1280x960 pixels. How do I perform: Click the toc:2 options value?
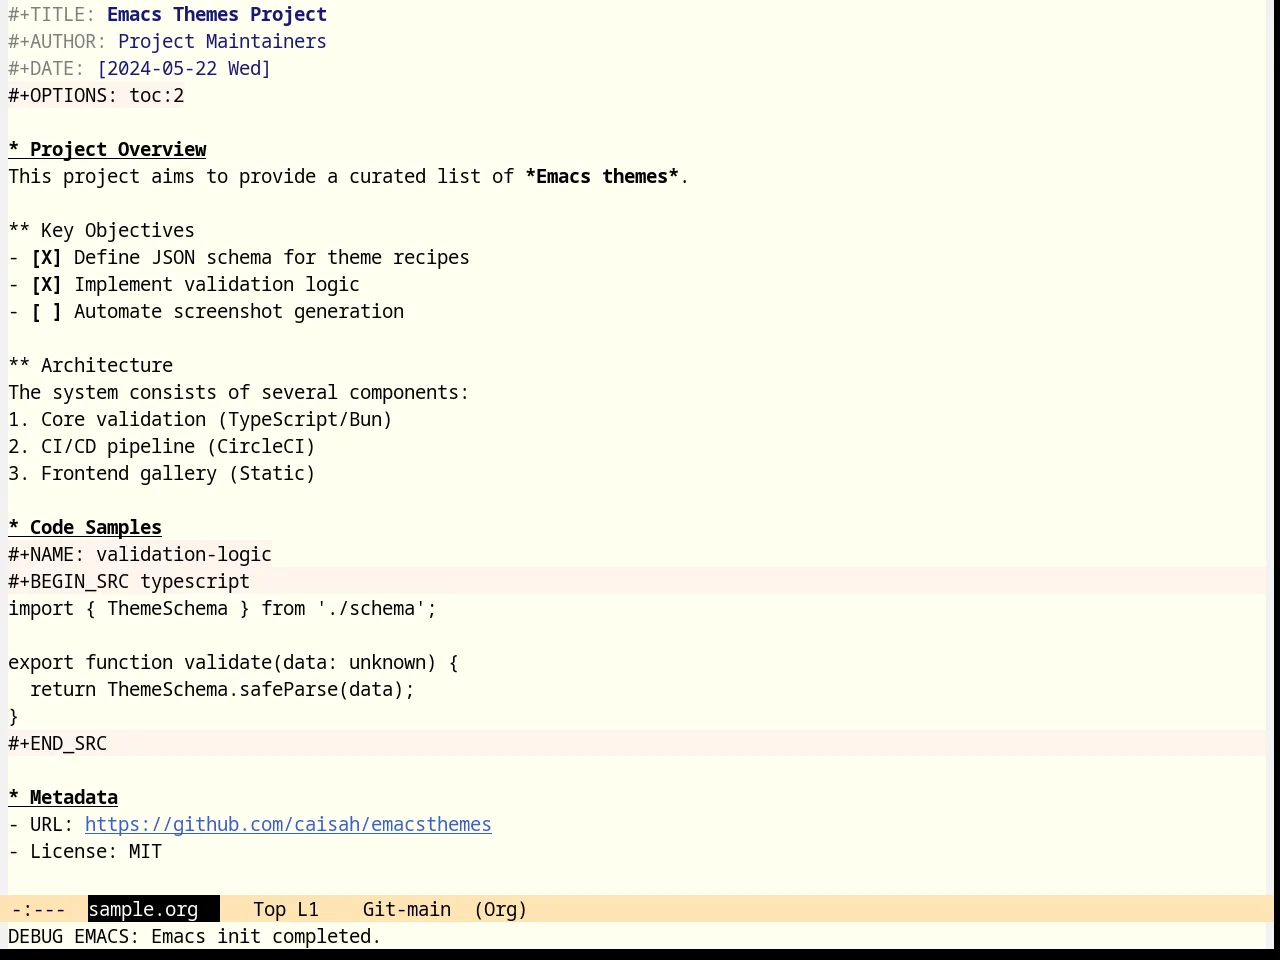point(157,96)
